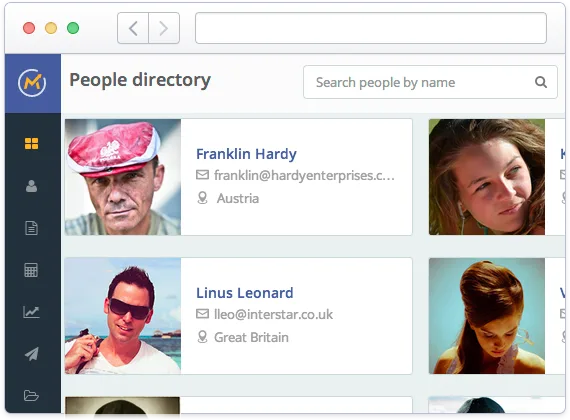Open the reports line-chart icon
This screenshot has width=570, height=420.
tap(31, 312)
